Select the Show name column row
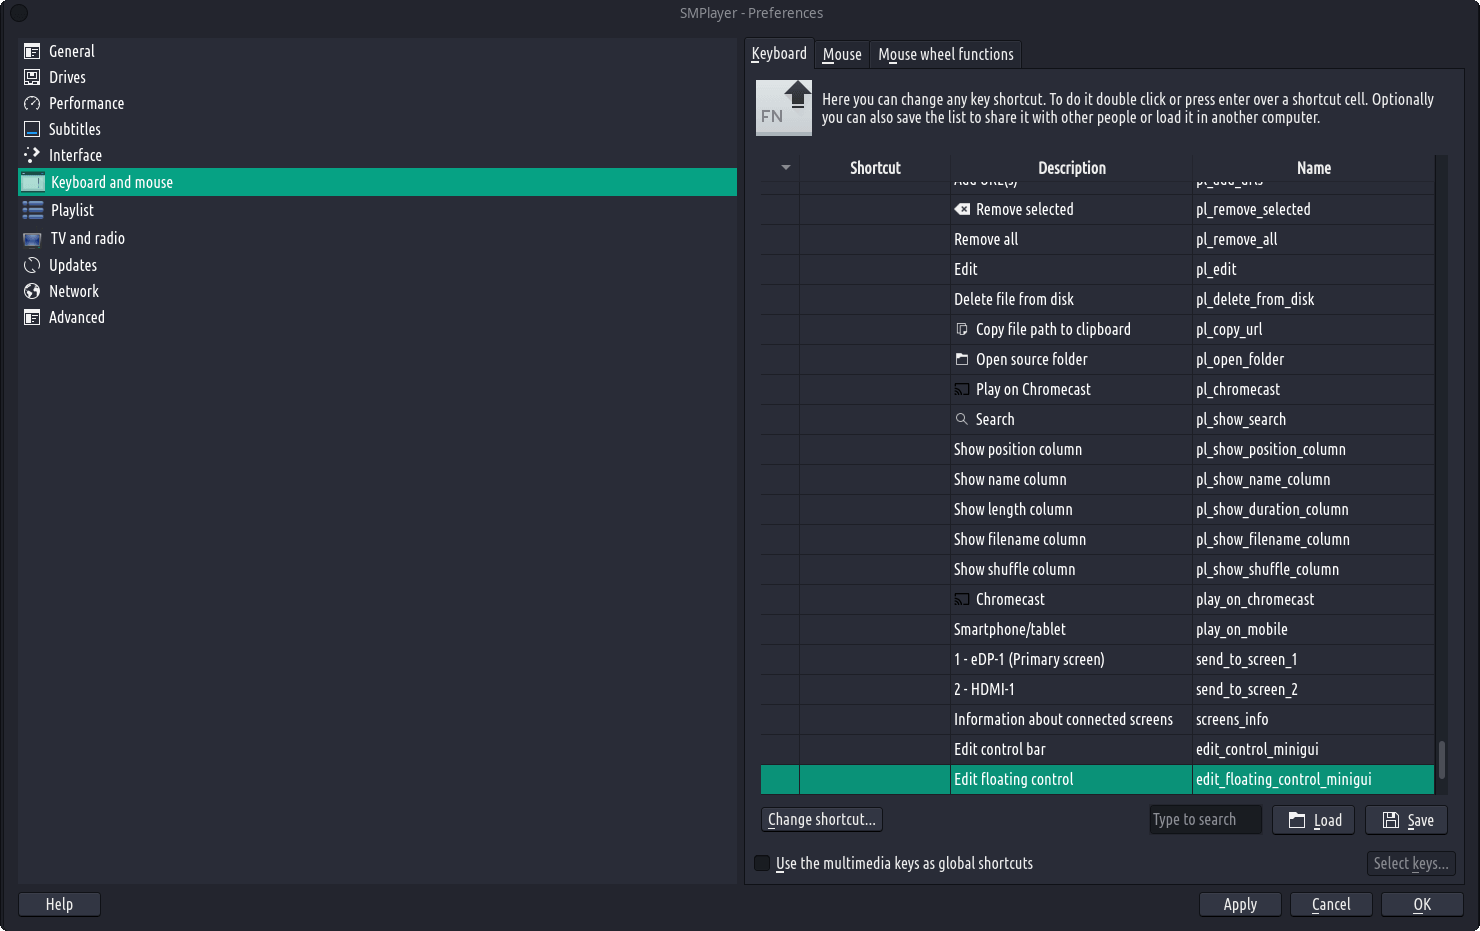Image resolution: width=1480 pixels, height=931 pixels. [x=1097, y=479]
